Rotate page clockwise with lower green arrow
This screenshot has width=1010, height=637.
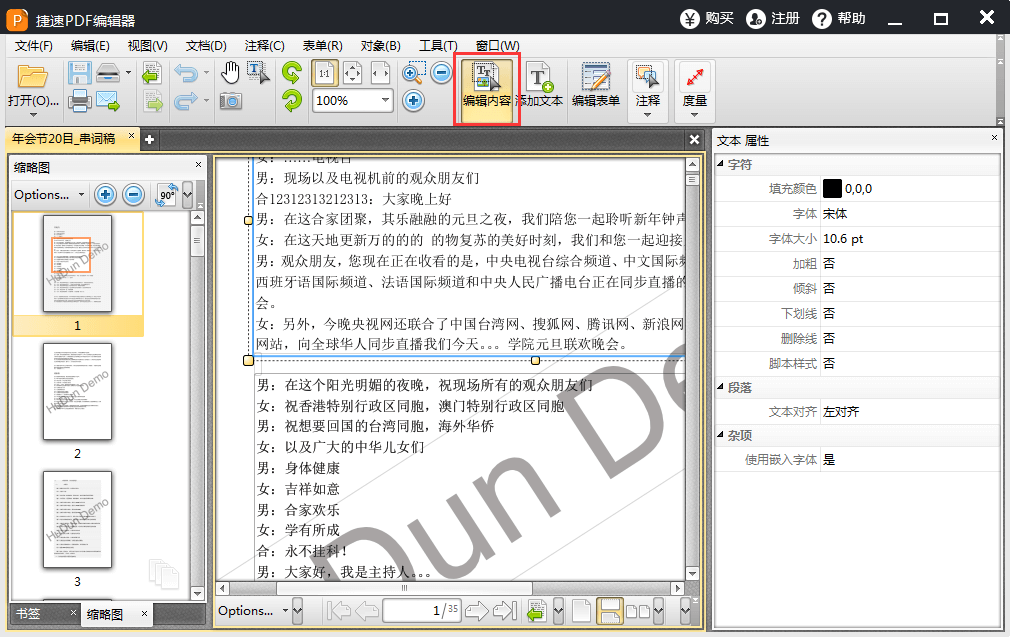point(292,101)
